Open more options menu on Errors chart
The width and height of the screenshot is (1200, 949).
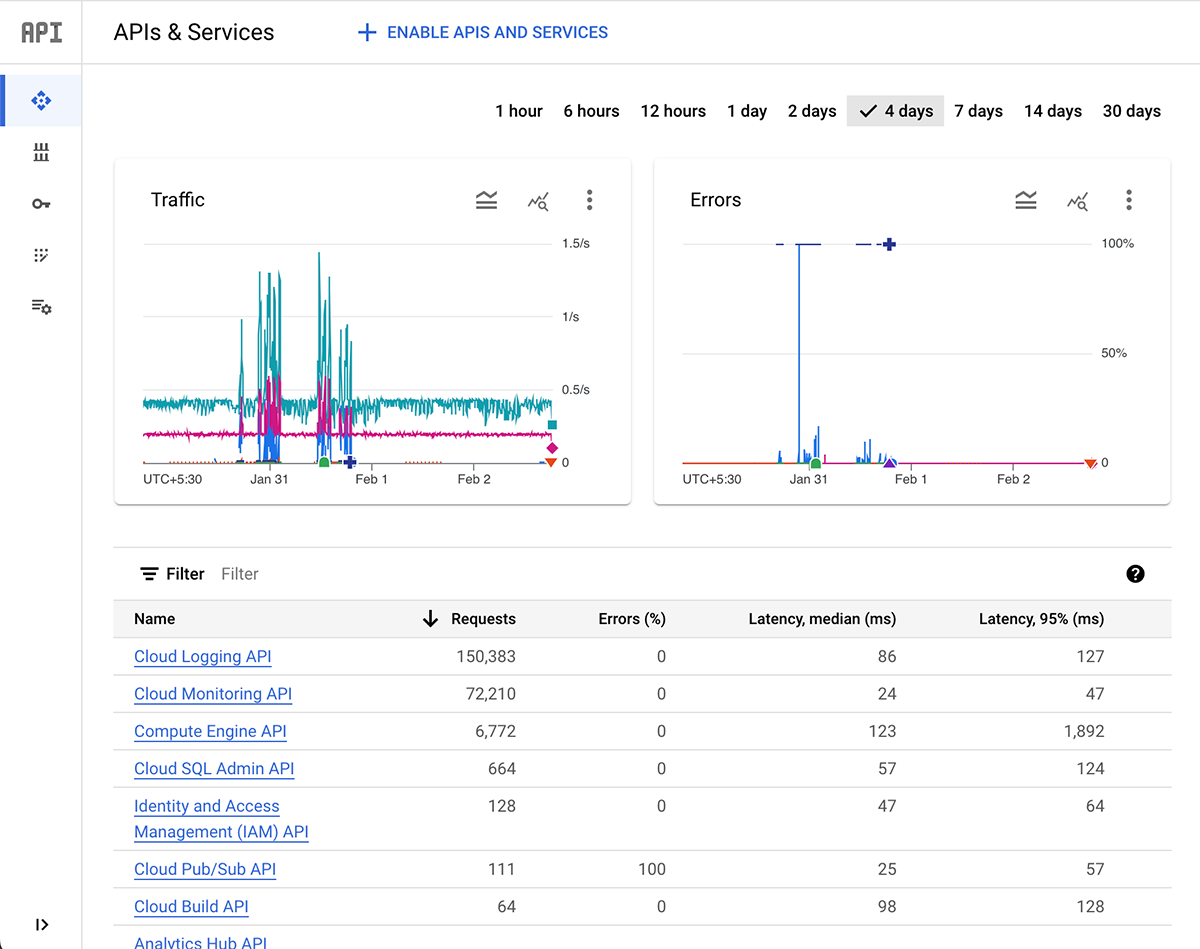pyautogui.click(x=1129, y=200)
